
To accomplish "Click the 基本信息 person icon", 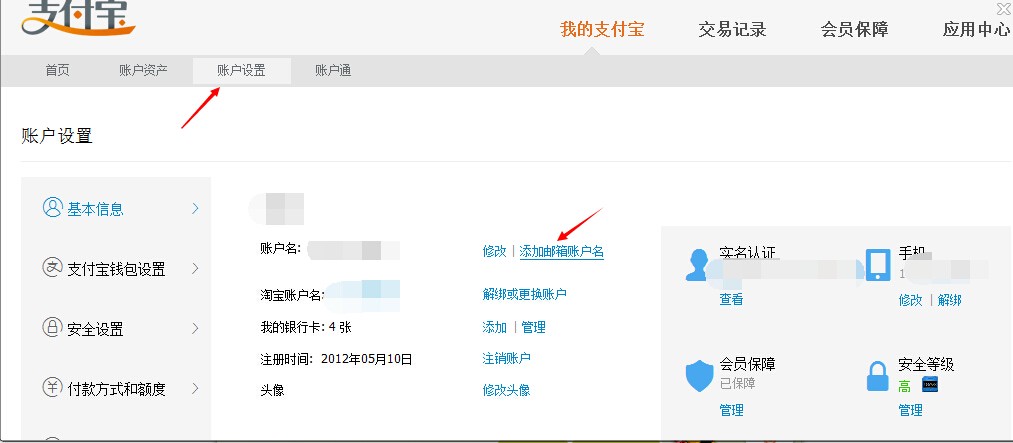I will point(52,208).
